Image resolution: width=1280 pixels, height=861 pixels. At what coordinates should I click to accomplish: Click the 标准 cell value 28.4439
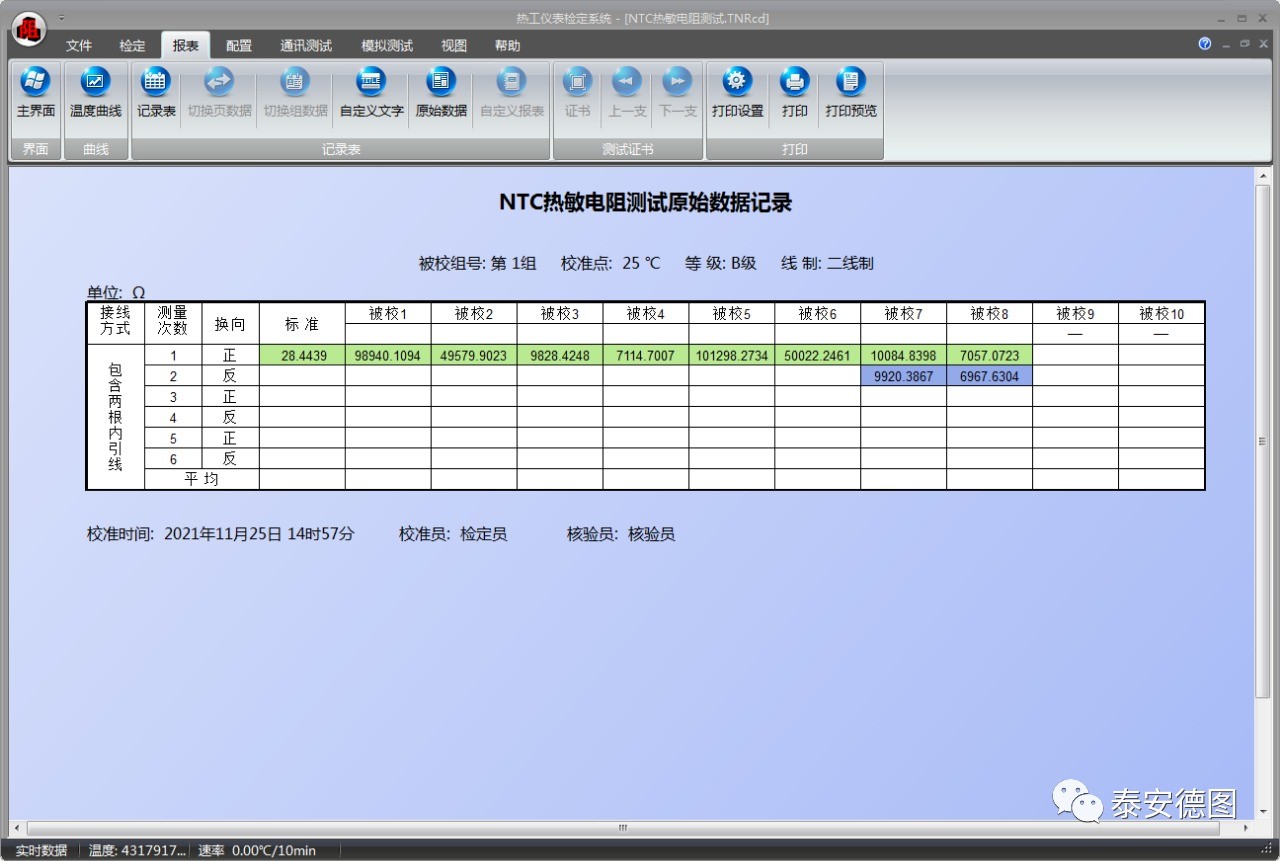tap(302, 355)
